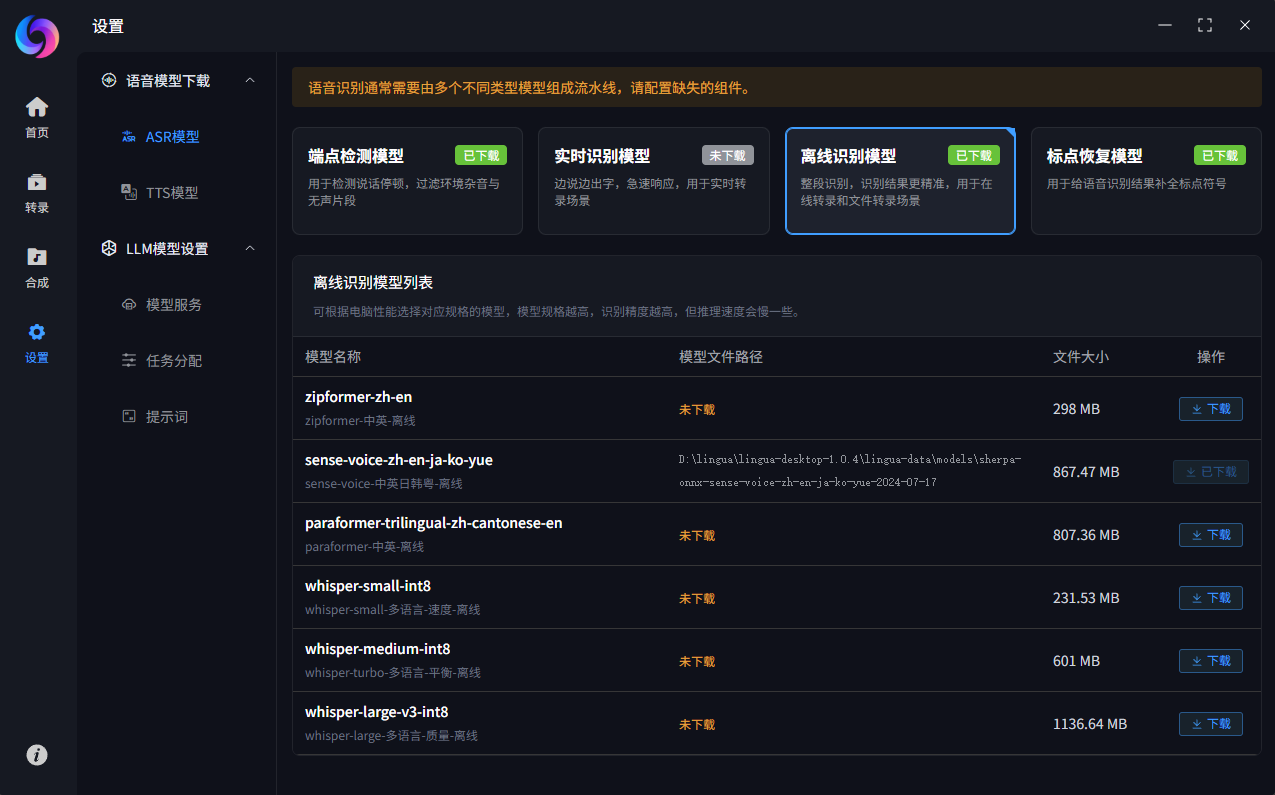1275x795 pixels.
Task: Download the whisper-small-int8 model
Action: (x=1211, y=598)
